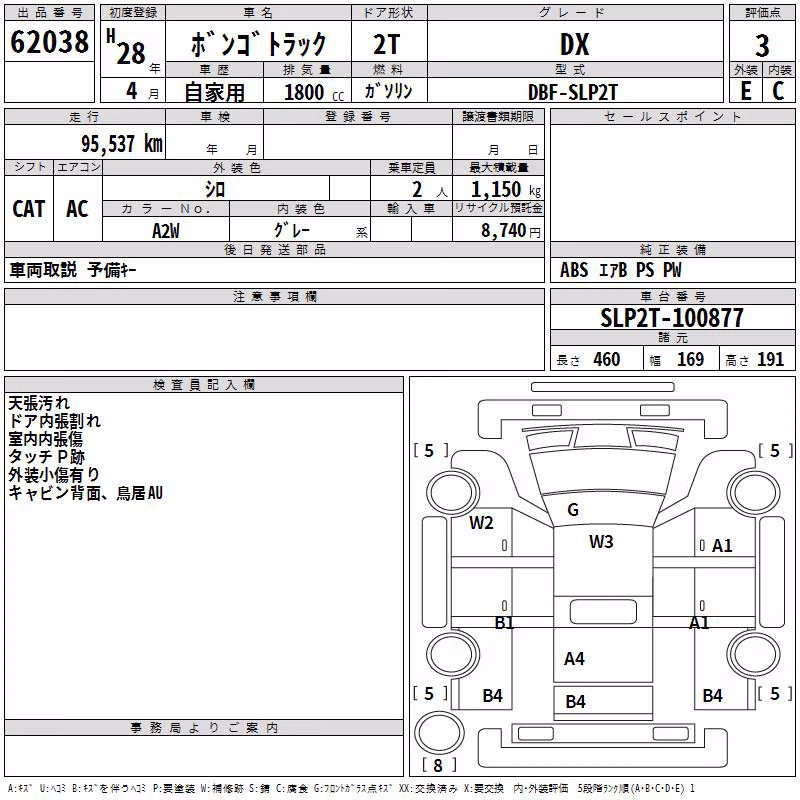Click the inspector note 天張汚れ
The width and height of the screenshot is (800, 800).
click(x=39, y=403)
